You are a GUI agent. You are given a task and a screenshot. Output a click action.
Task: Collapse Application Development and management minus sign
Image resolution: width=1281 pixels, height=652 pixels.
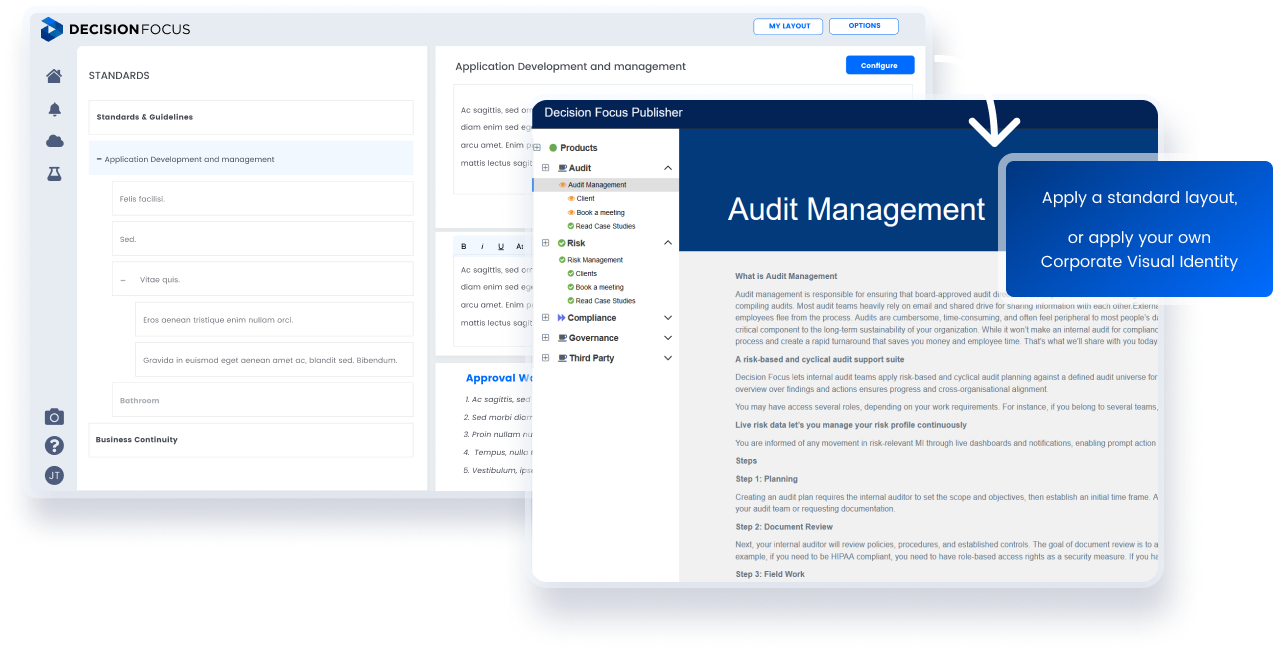(x=99, y=159)
